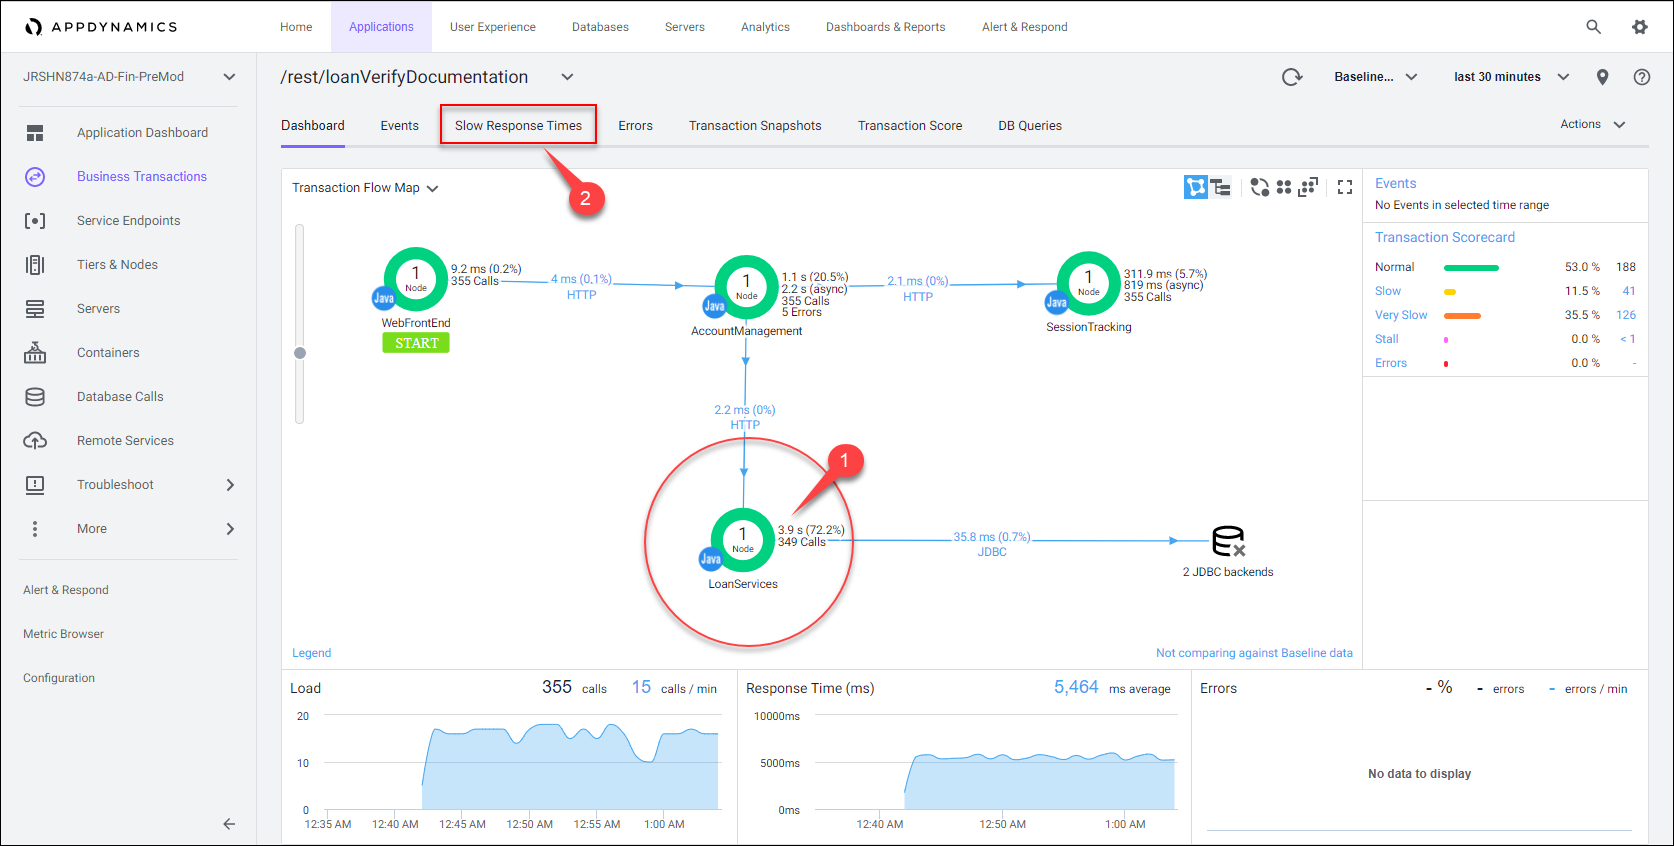Click the flow map zoom slider handle
Screen dimensions: 1674x846
point(300,353)
